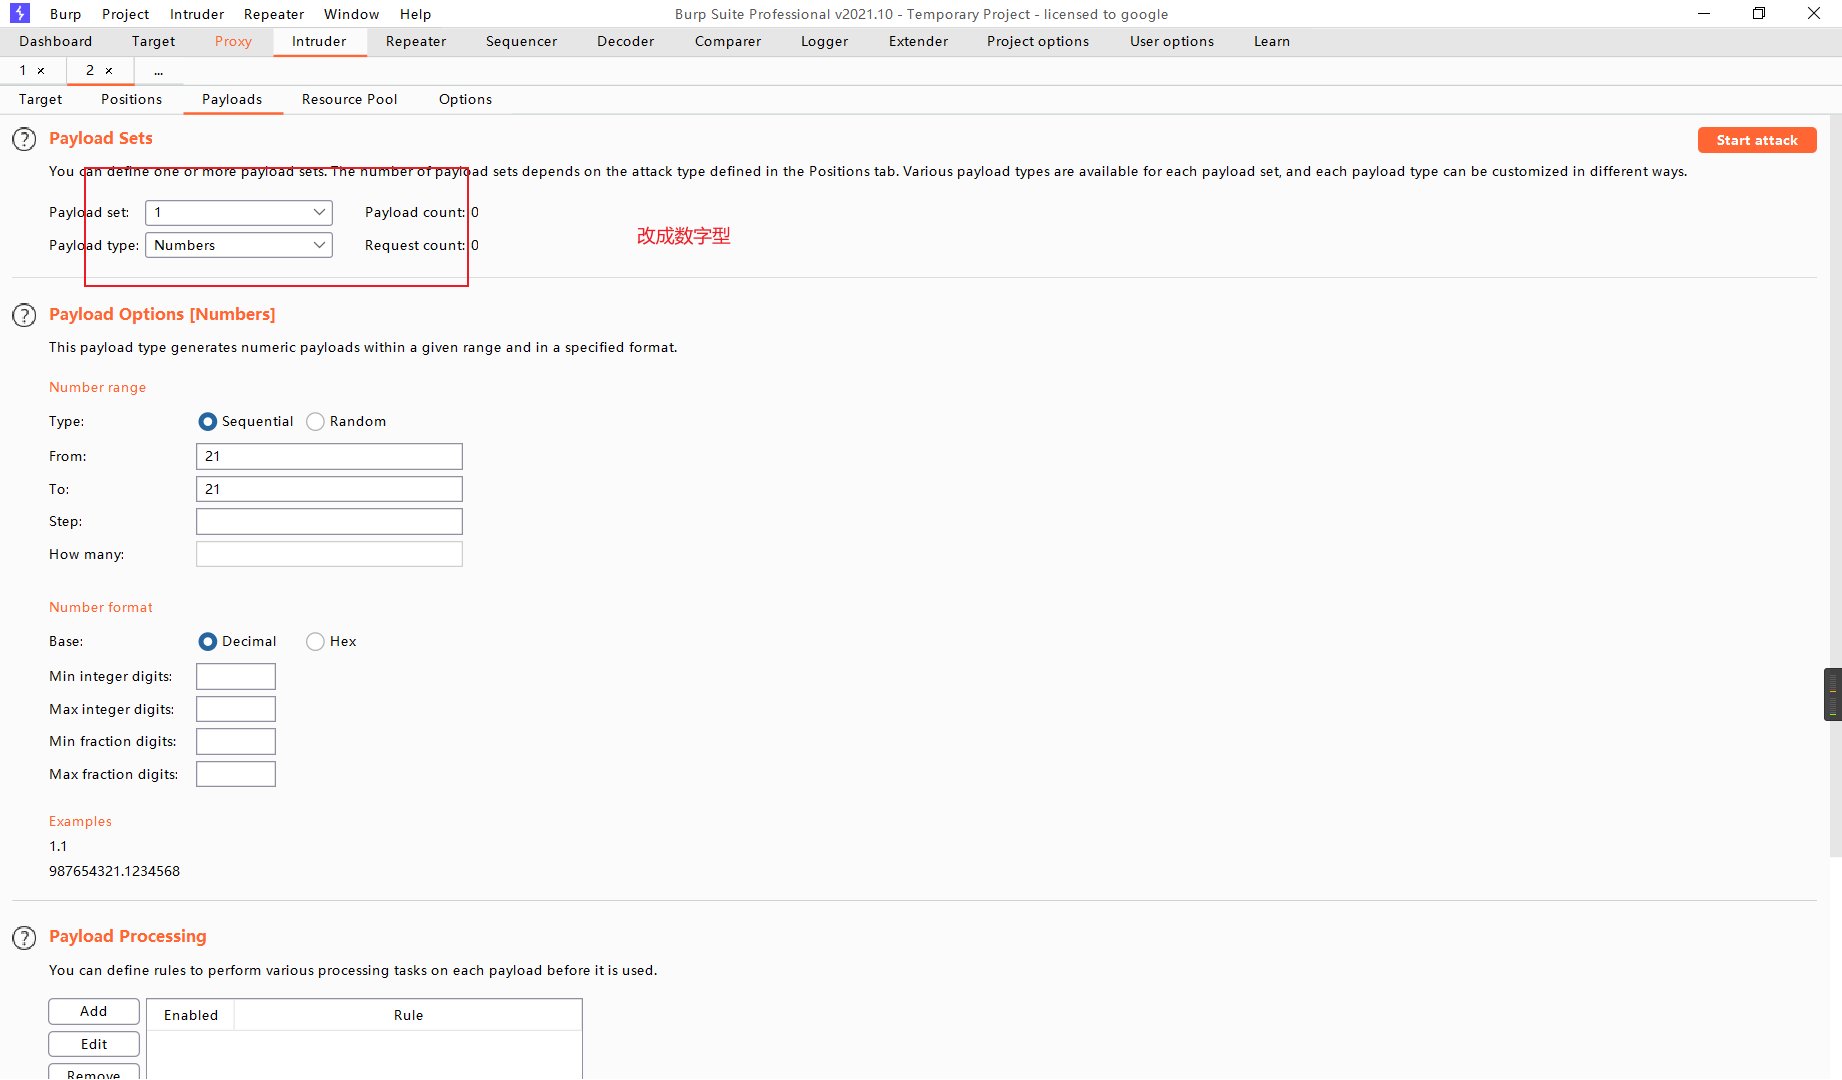Click the Min integer digits field
This screenshot has width=1842, height=1080.
236,676
